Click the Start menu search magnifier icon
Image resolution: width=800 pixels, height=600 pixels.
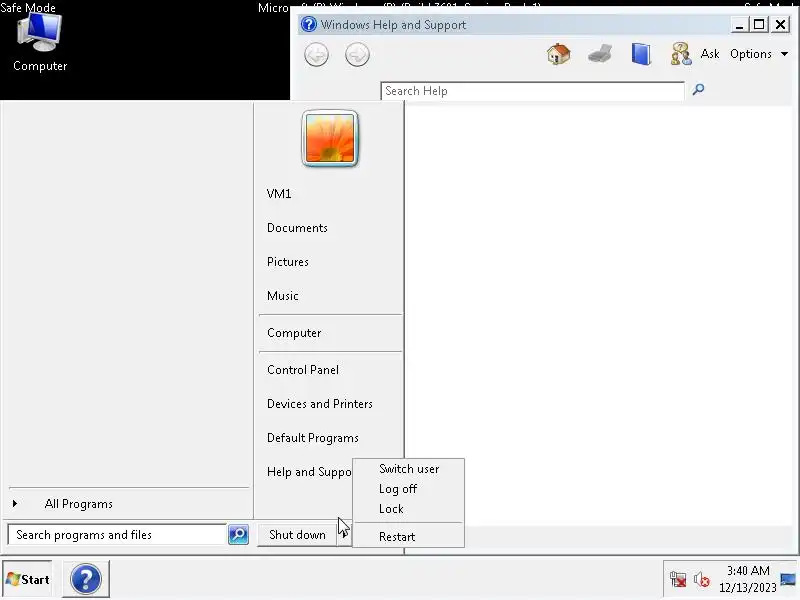click(x=238, y=535)
